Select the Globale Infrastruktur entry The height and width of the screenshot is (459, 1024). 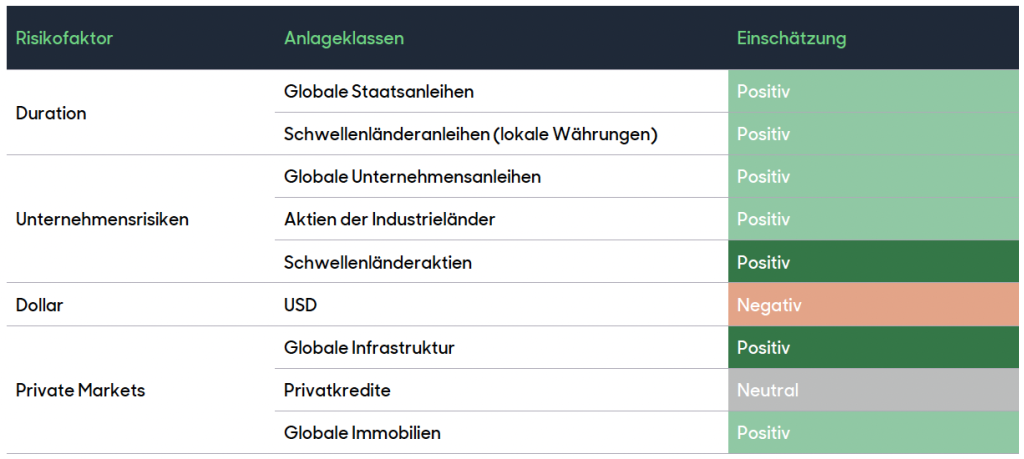click(x=369, y=348)
